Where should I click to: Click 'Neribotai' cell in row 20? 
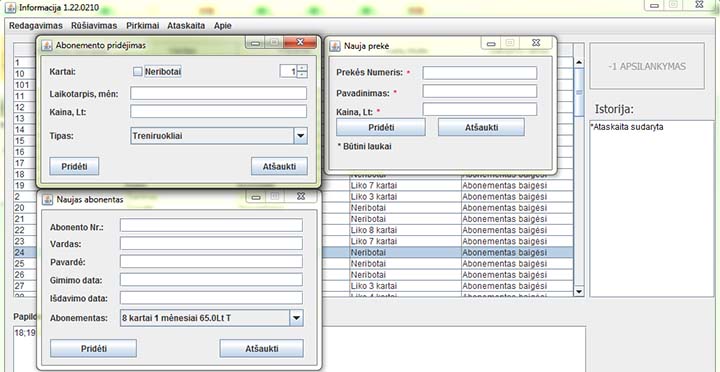[405, 208]
